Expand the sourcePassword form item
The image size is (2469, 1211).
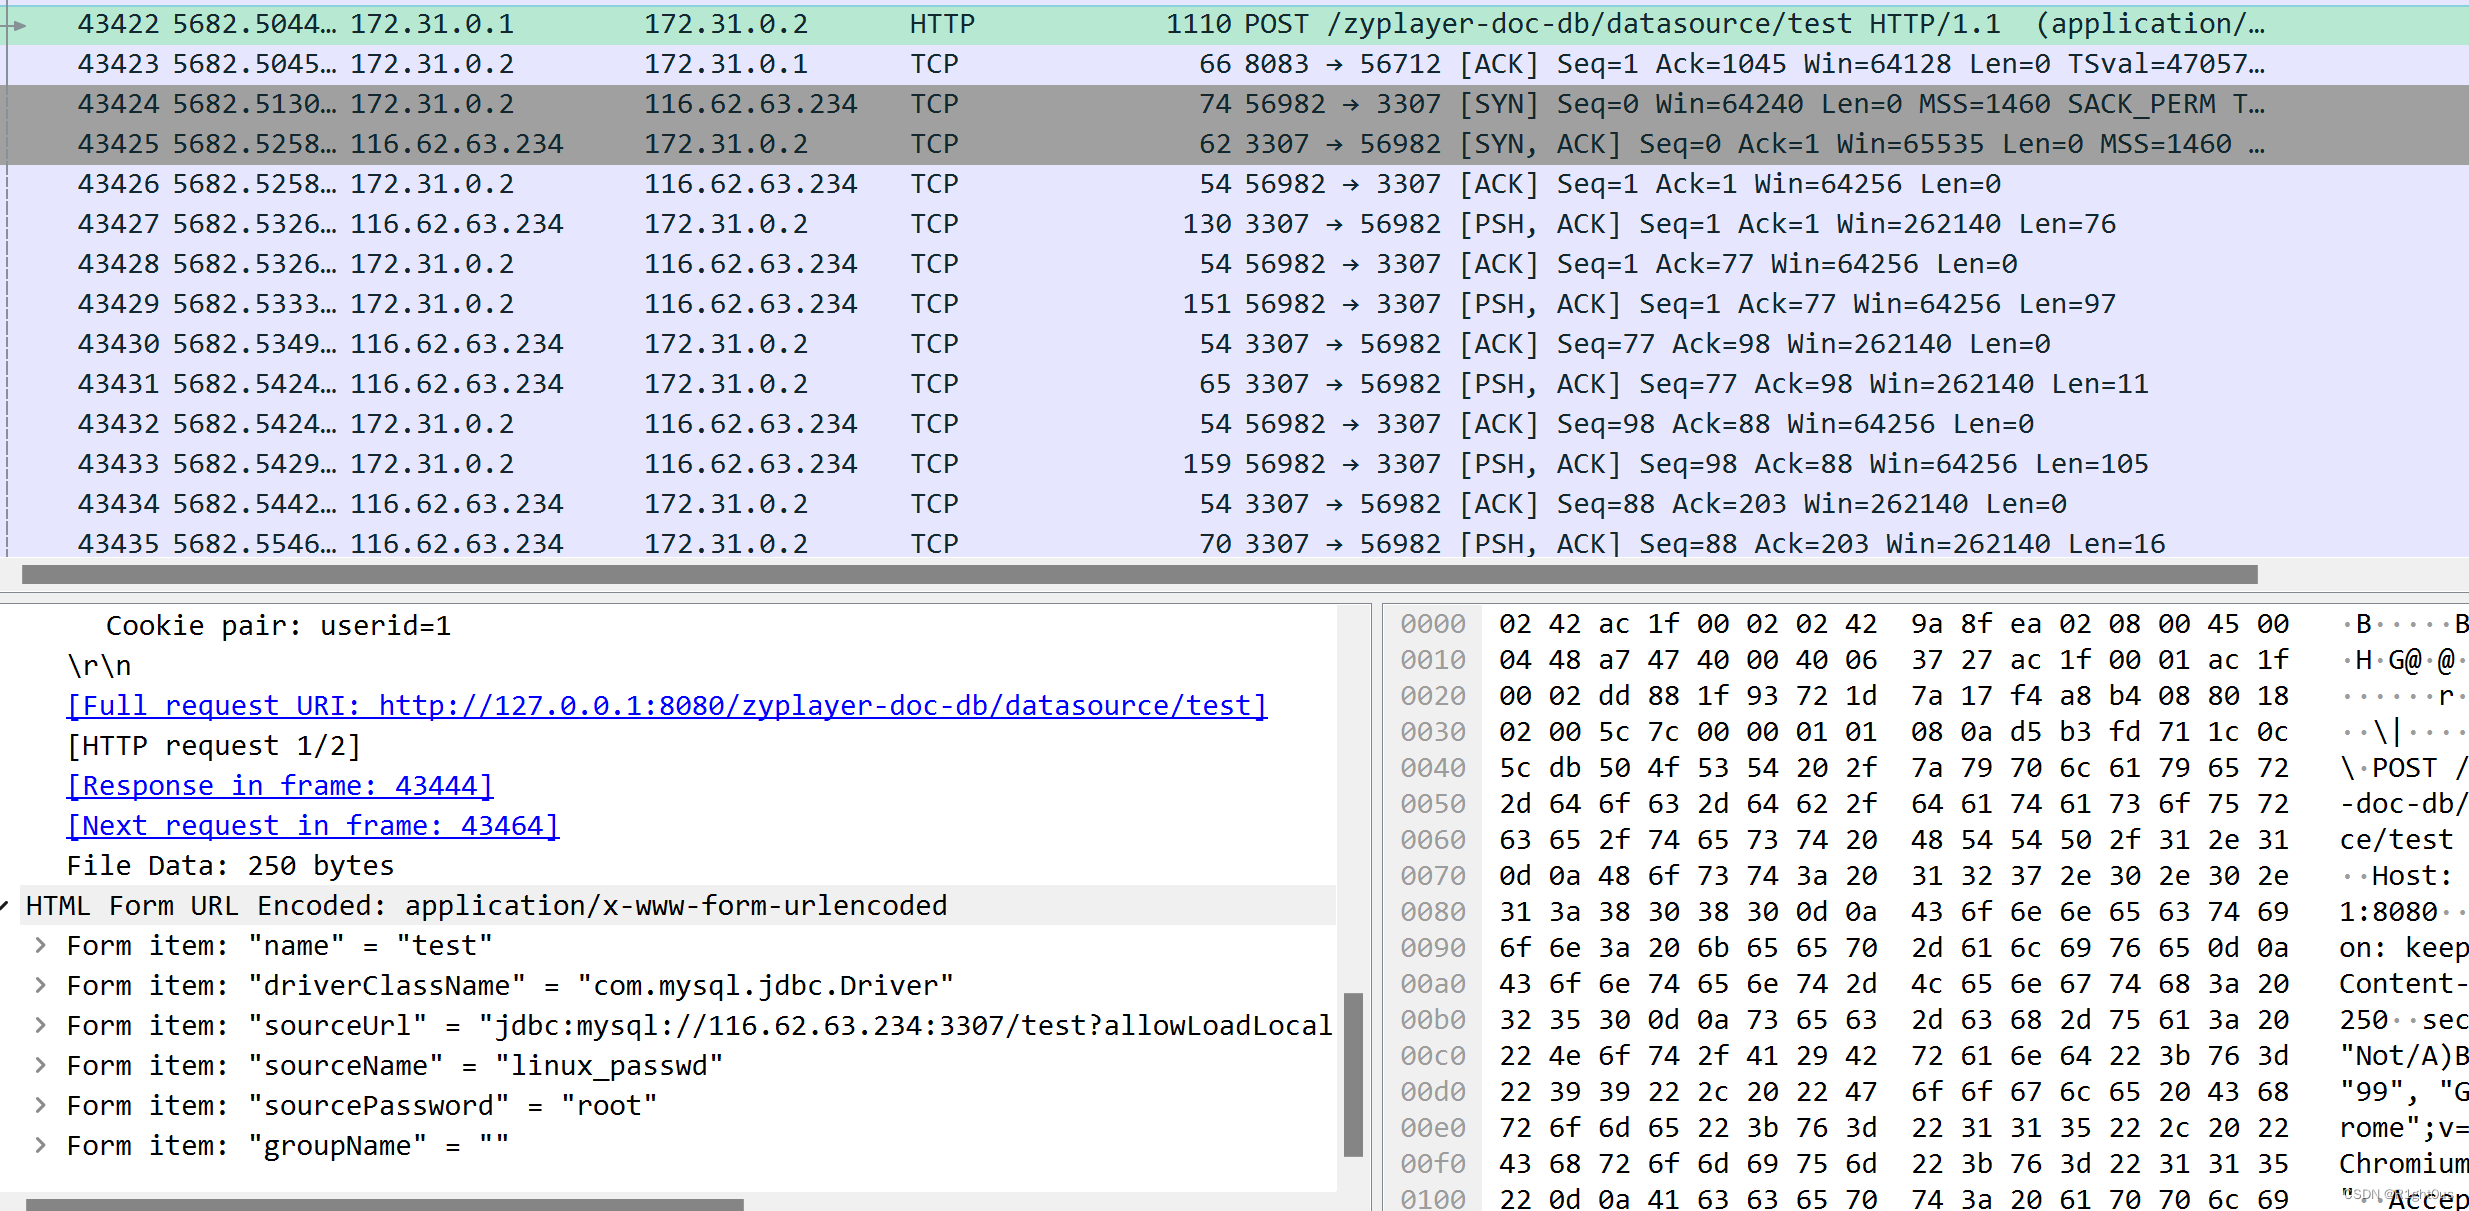coord(40,1105)
